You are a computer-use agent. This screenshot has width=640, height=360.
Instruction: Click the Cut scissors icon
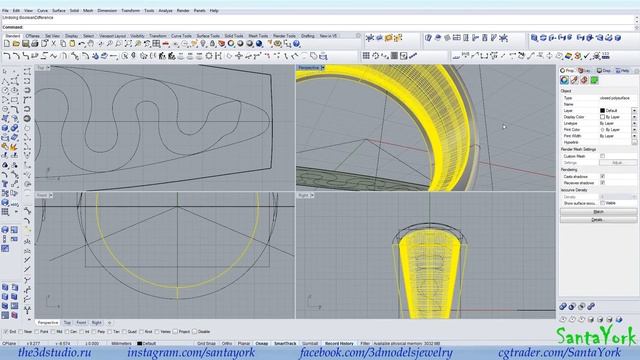pyautogui.click(x=53, y=44)
